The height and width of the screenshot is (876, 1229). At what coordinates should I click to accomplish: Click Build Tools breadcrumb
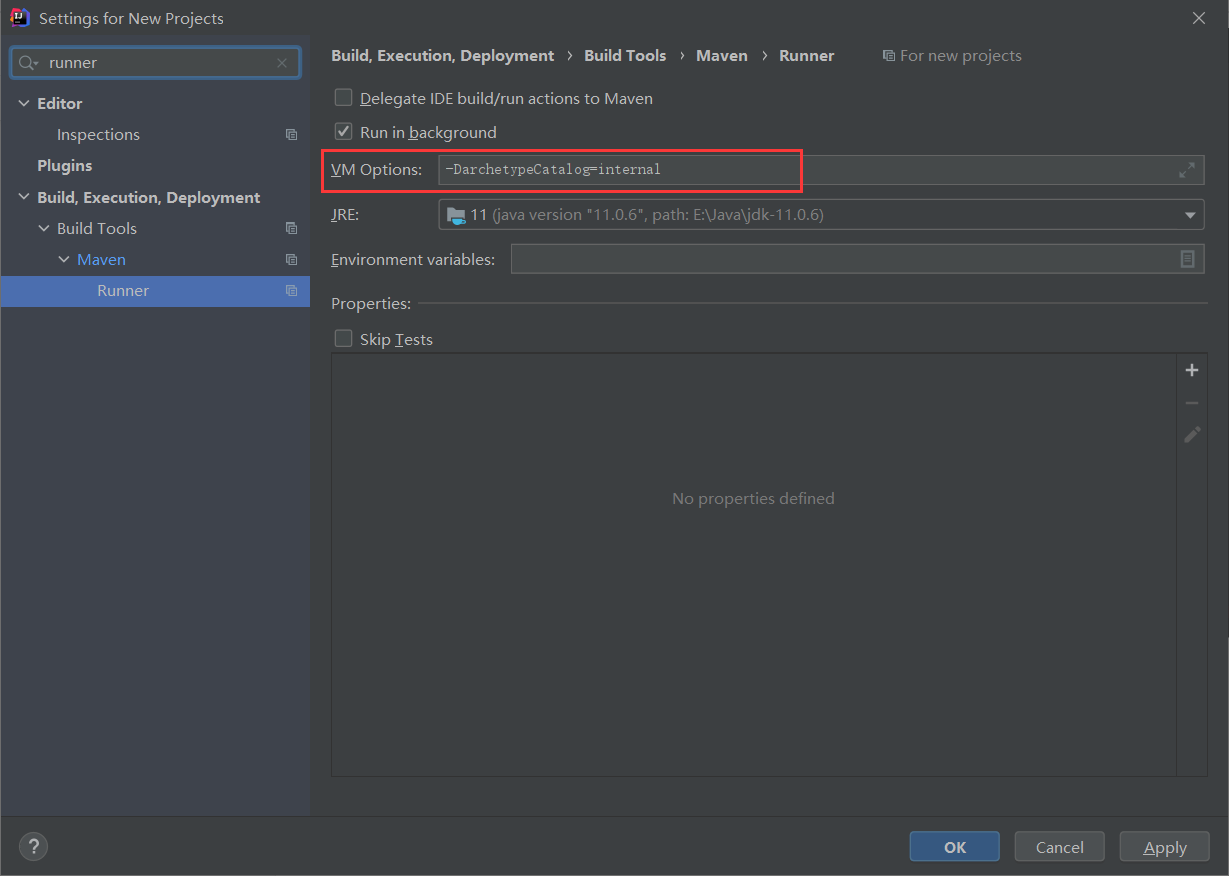[625, 56]
